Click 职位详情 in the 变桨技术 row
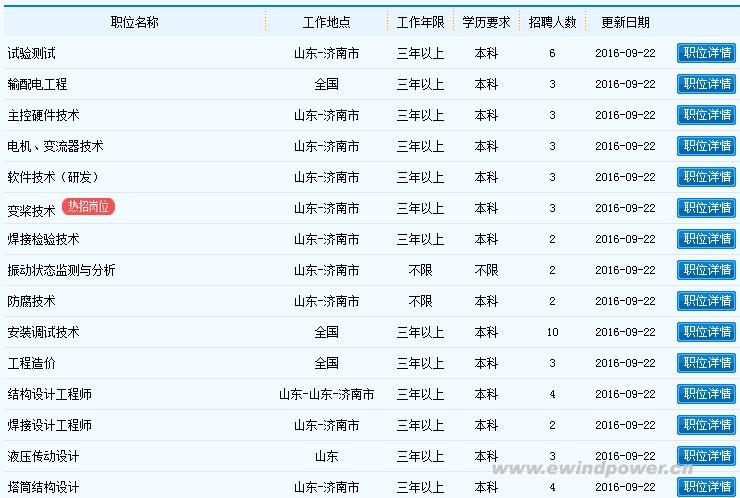The width and height of the screenshot is (740, 498). pyautogui.click(x=706, y=208)
